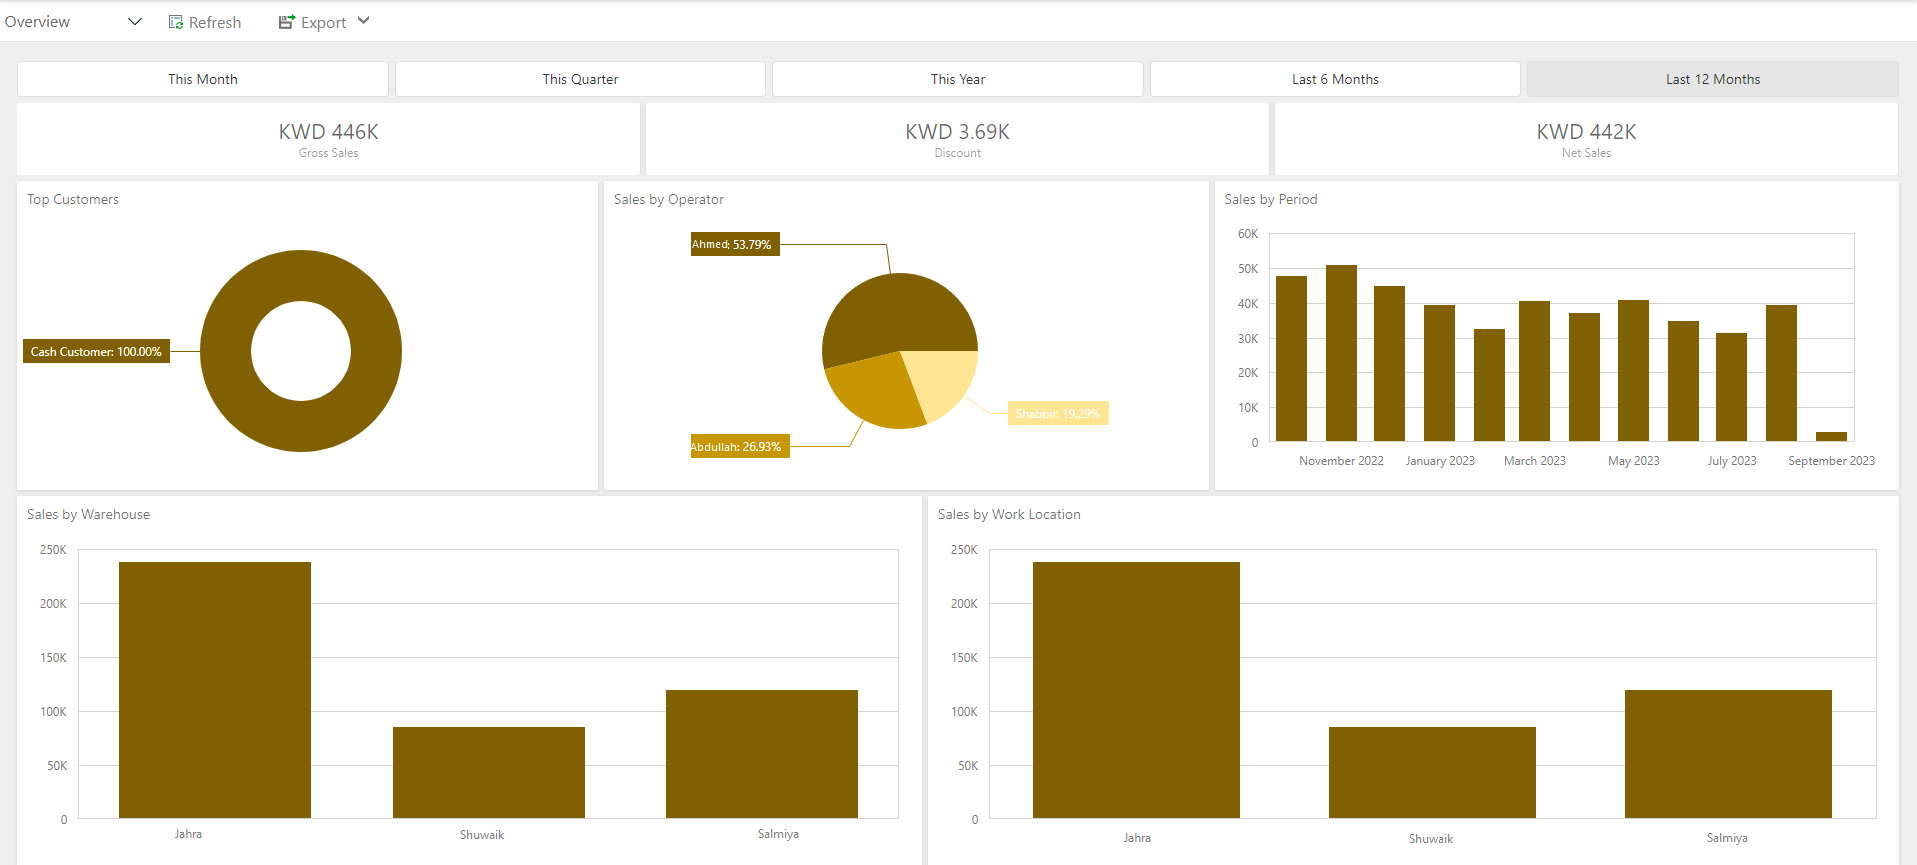Click the Gross Sales KWD 446K card
This screenshot has height=865, width=1917.
pyautogui.click(x=328, y=139)
